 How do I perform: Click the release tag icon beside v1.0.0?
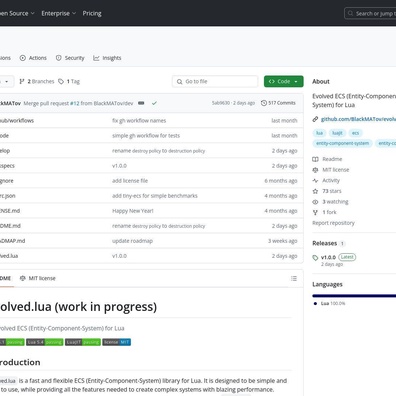tap(315, 257)
